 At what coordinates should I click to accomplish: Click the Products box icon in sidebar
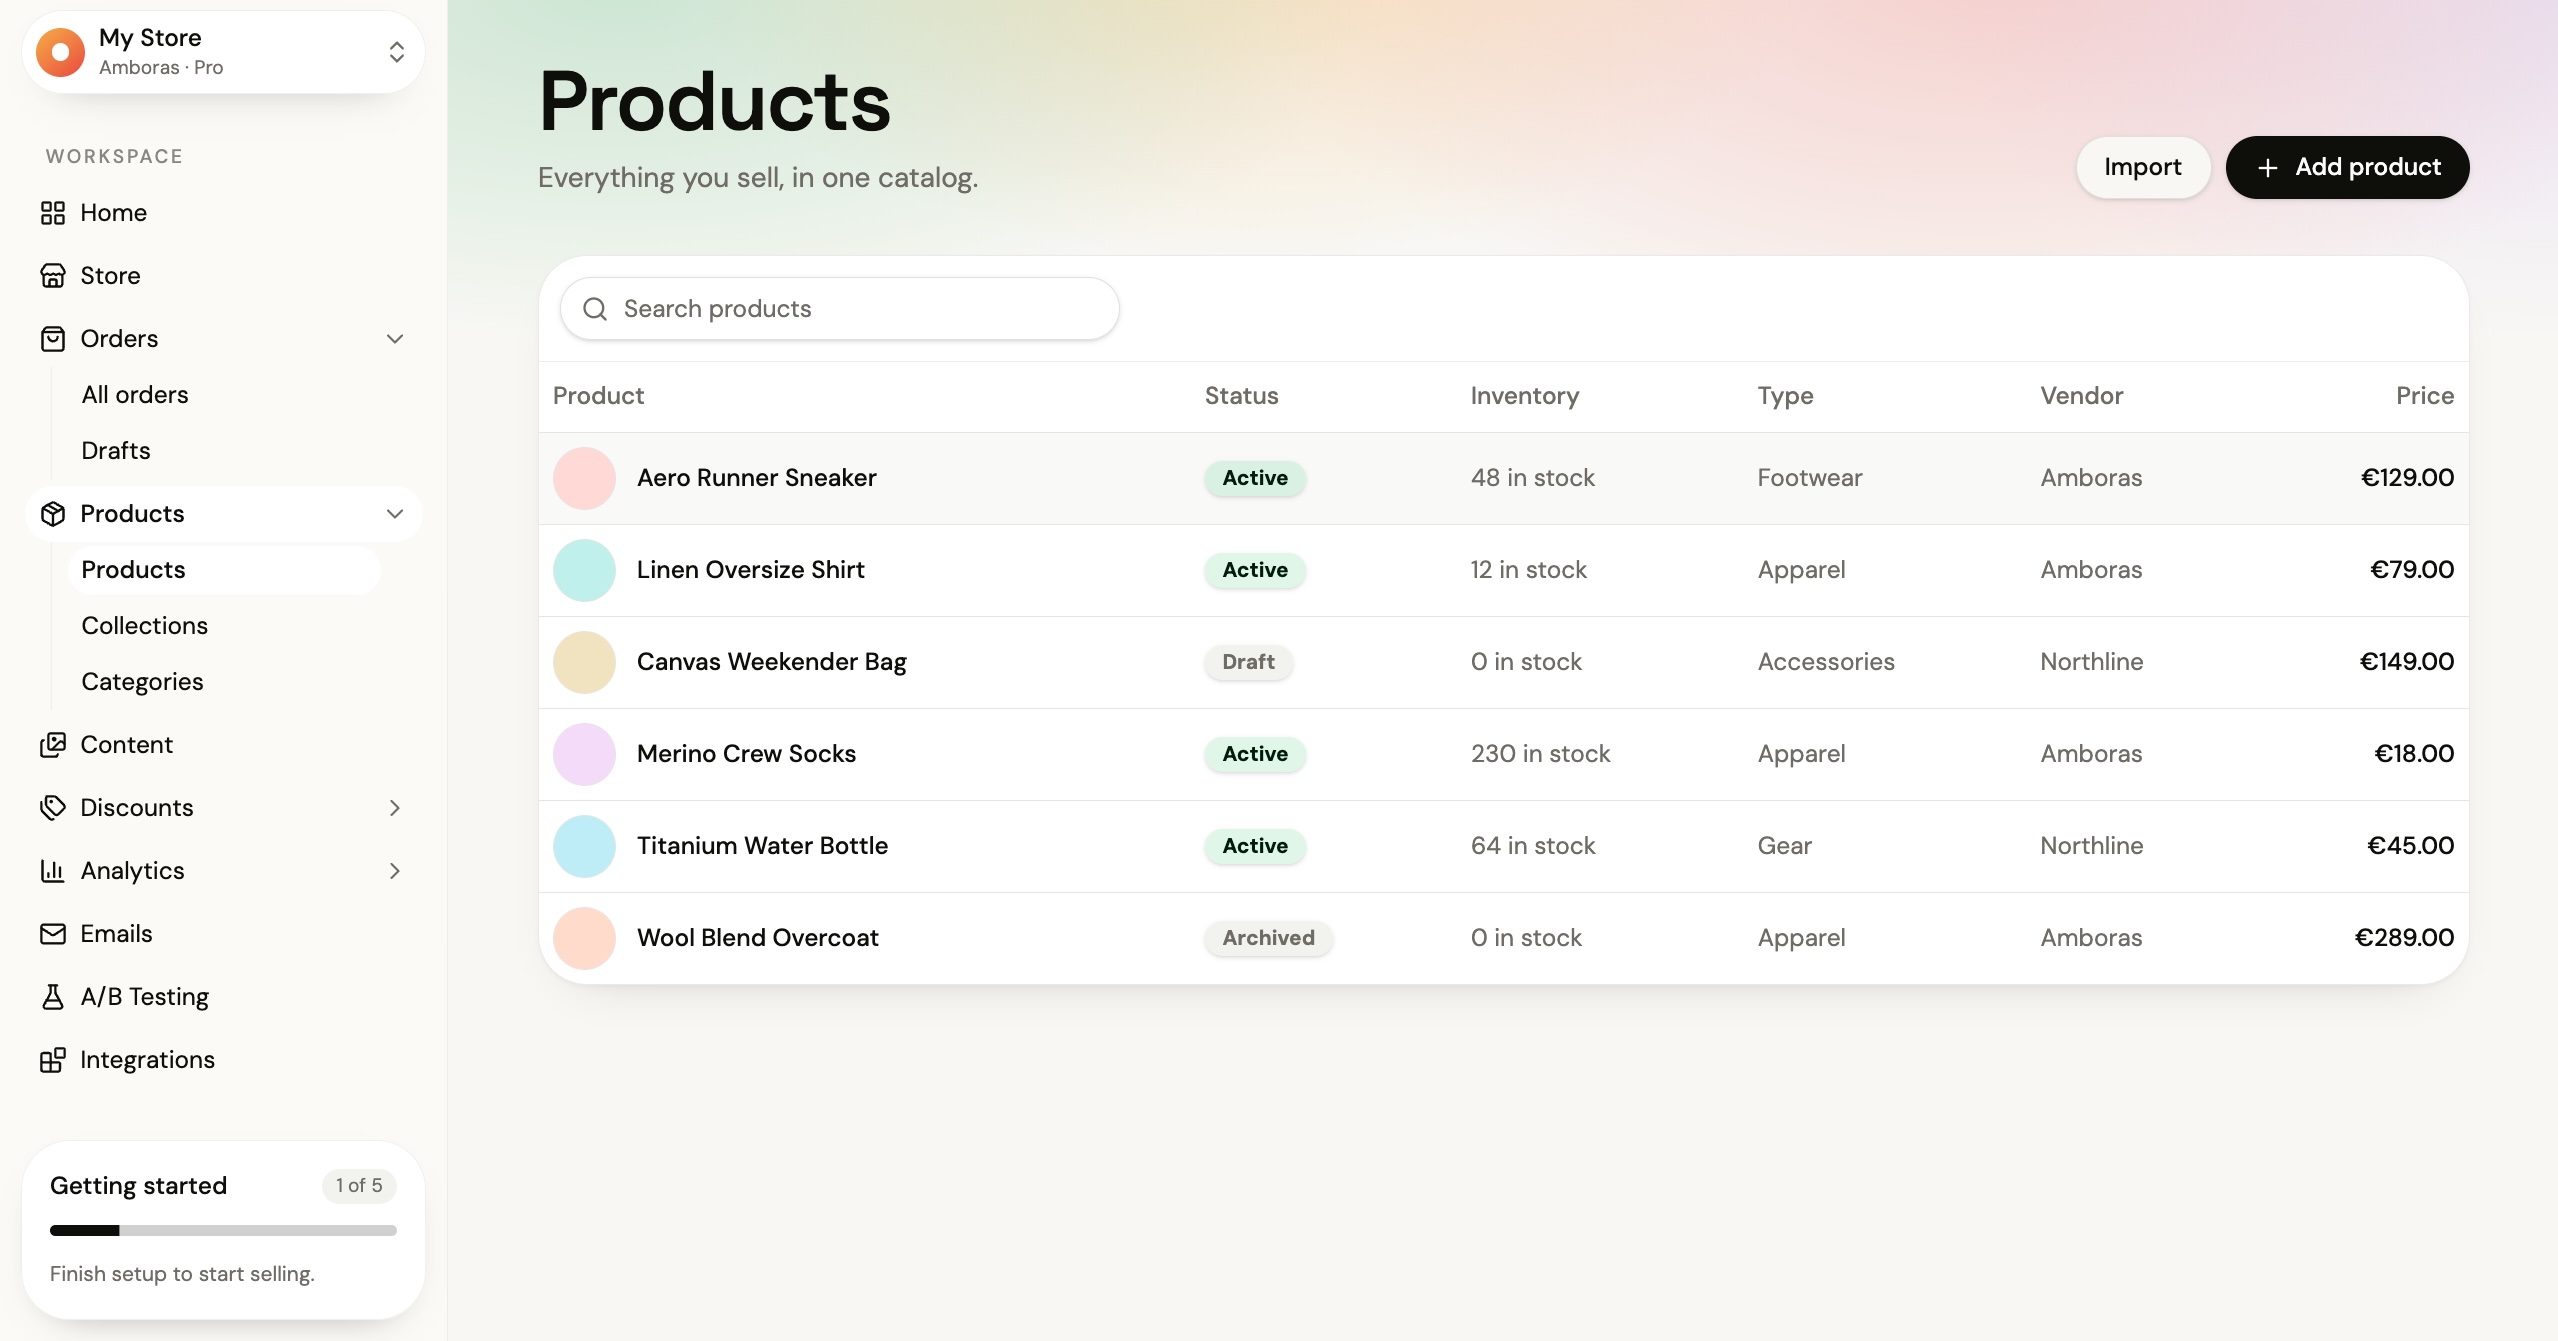coord(53,514)
